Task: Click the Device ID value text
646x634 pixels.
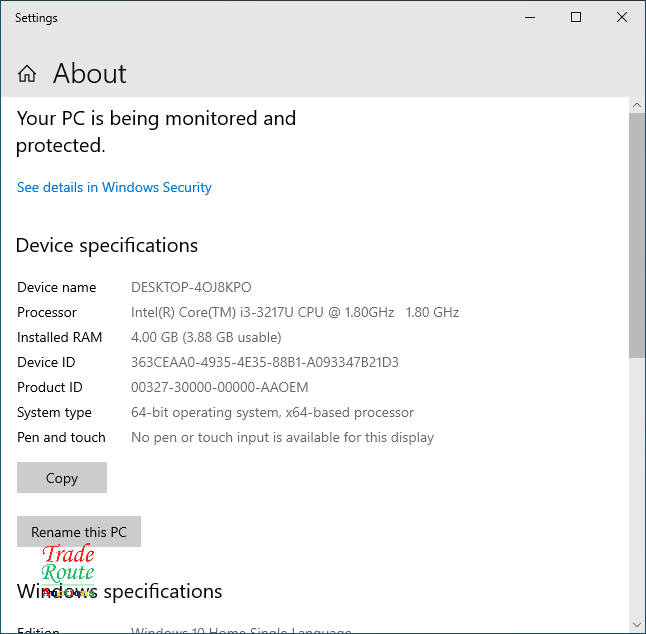Action: tap(264, 362)
